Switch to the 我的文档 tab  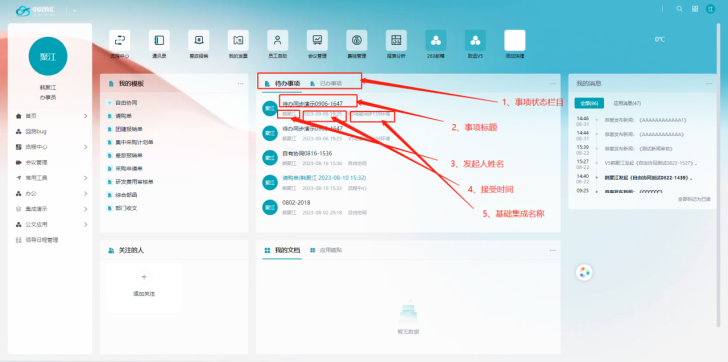pyautogui.click(x=282, y=250)
